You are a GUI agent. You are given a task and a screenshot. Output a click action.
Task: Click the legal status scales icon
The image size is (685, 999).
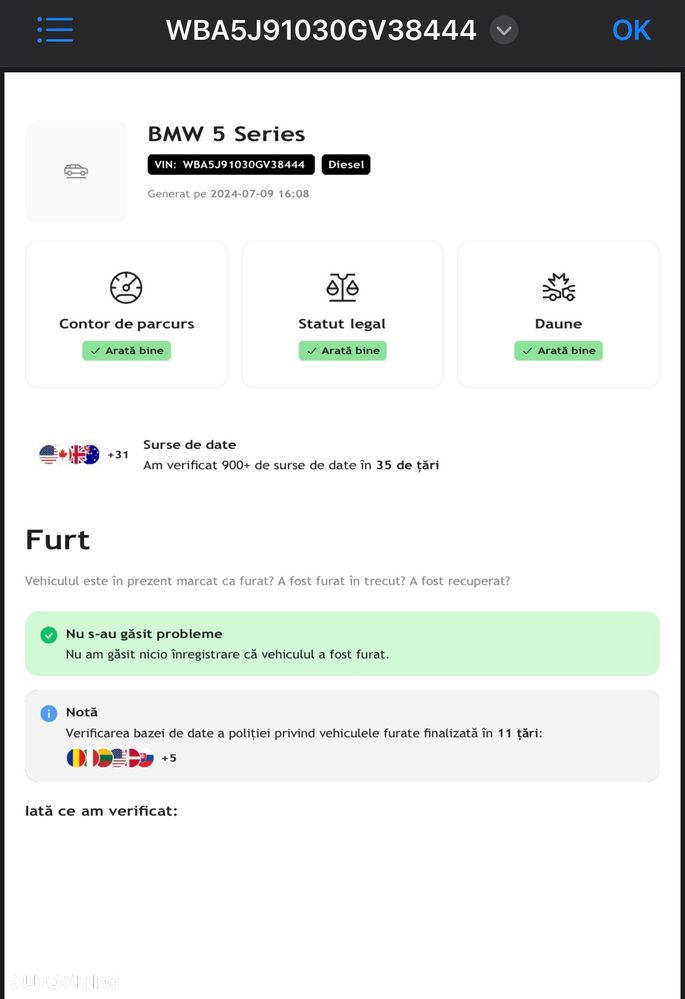342,287
